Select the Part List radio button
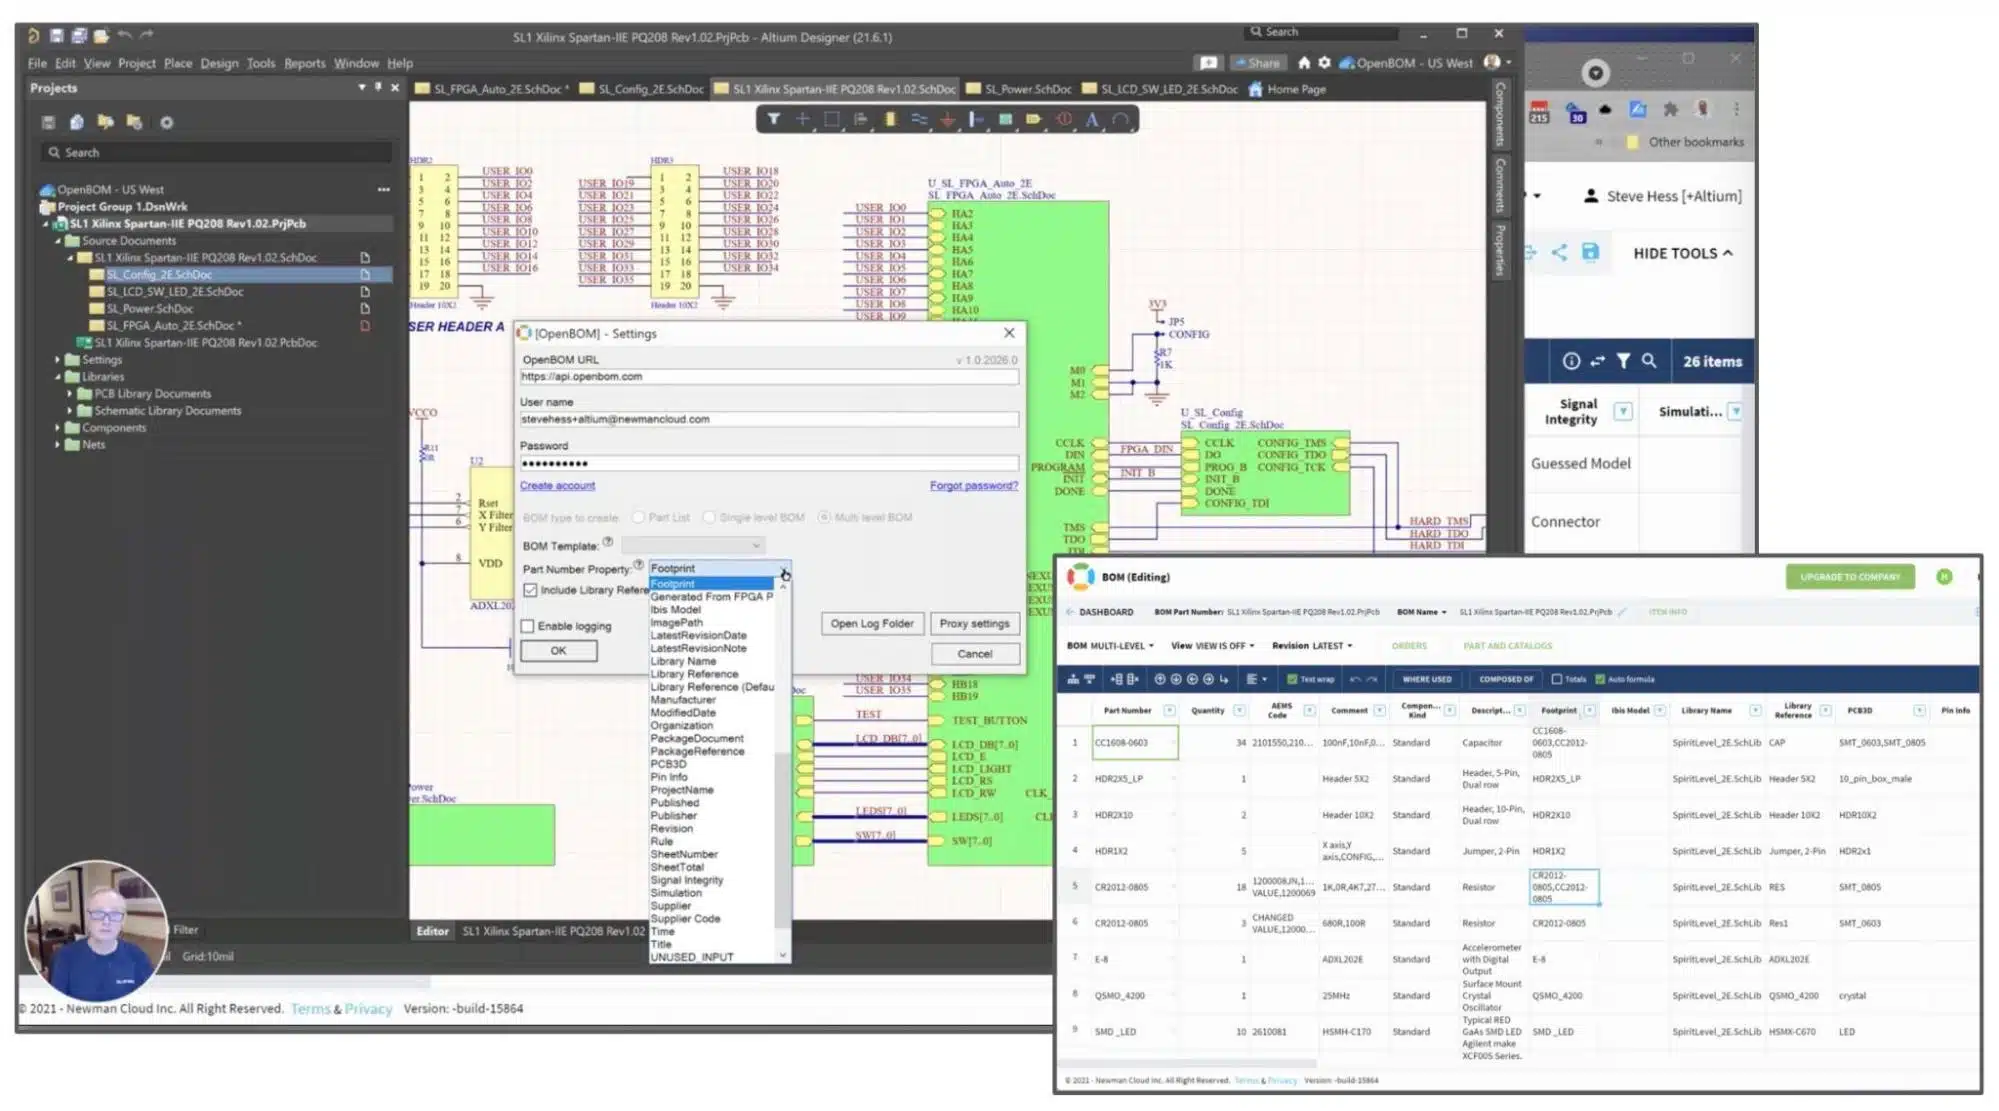The height and width of the screenshot is (1111, 1999). (638, 517)
